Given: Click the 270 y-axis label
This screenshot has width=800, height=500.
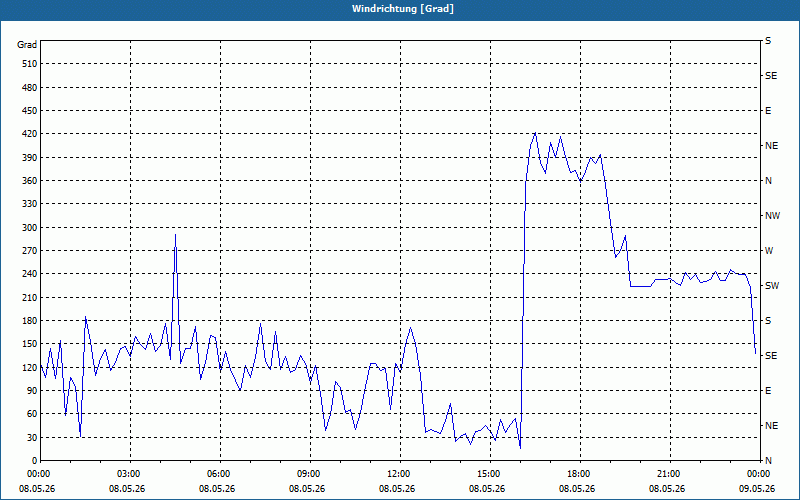Looking at the screenshot, I should pos(30,251).
